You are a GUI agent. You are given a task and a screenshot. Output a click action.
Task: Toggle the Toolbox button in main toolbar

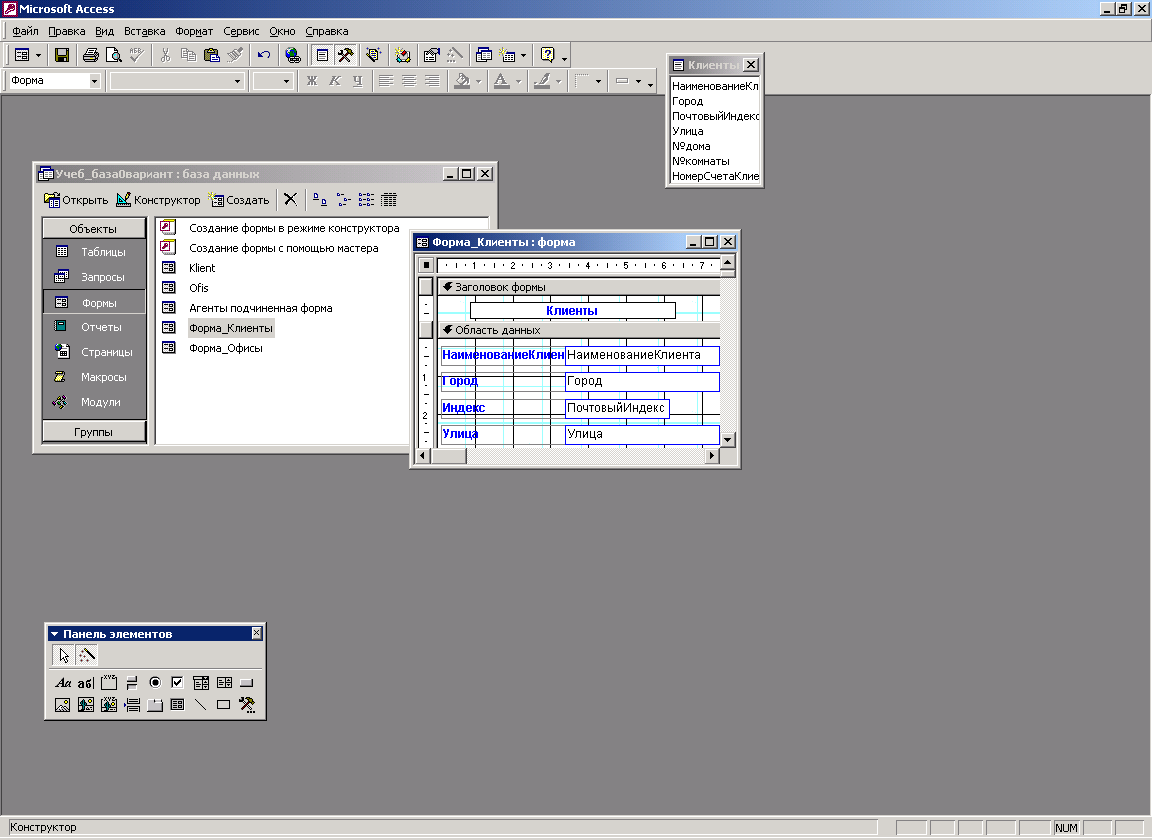[345, 55]
